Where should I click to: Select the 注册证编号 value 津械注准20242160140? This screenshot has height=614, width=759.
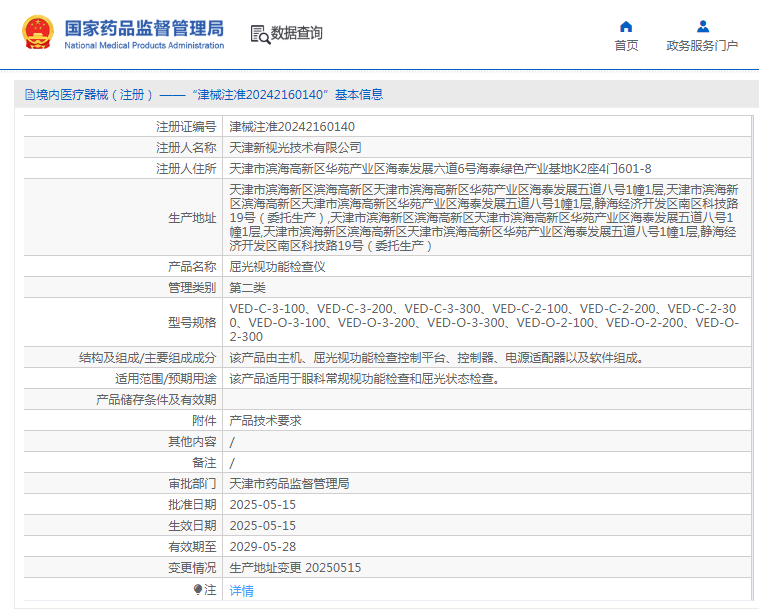(x=292, y=127)
